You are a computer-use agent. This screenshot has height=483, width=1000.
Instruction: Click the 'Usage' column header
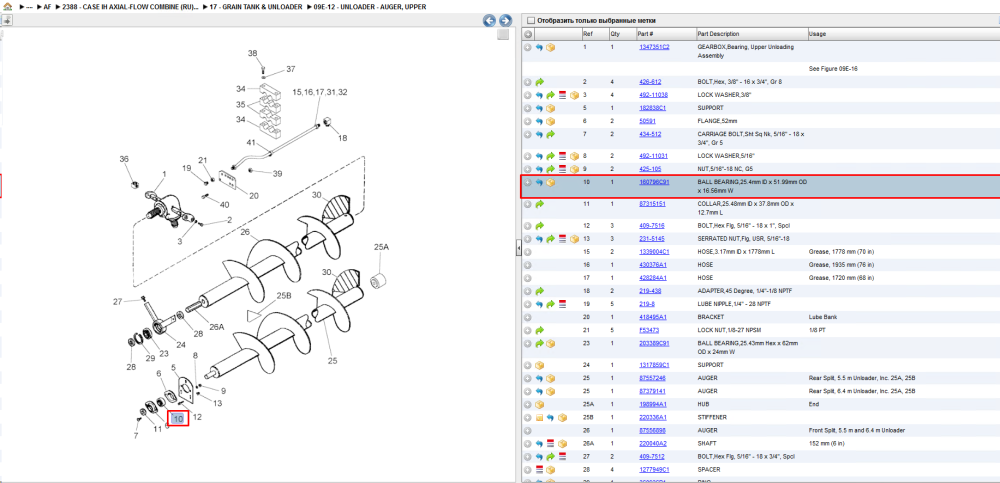pos(817,34)
